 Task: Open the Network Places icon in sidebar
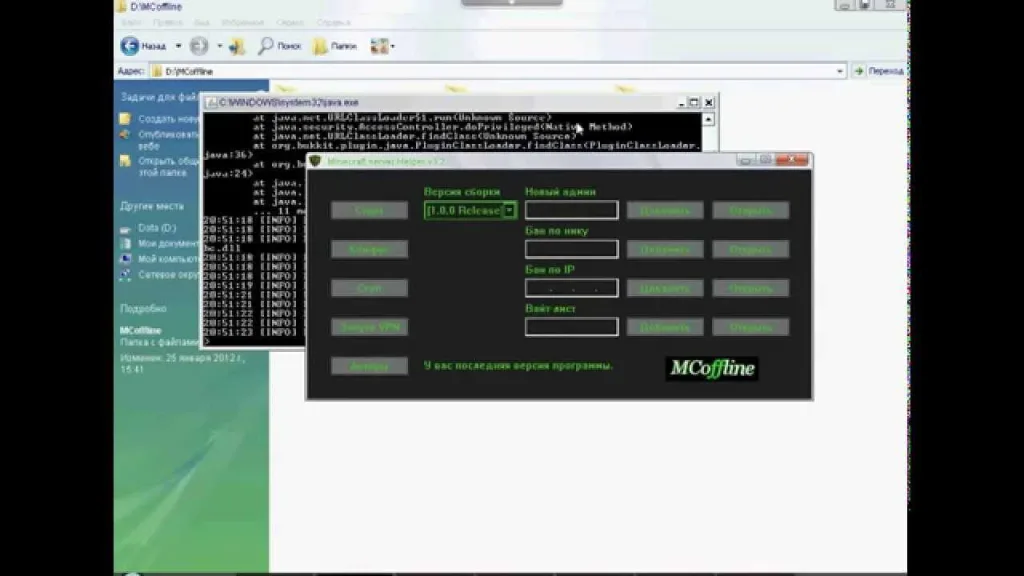tap(125, 275)
